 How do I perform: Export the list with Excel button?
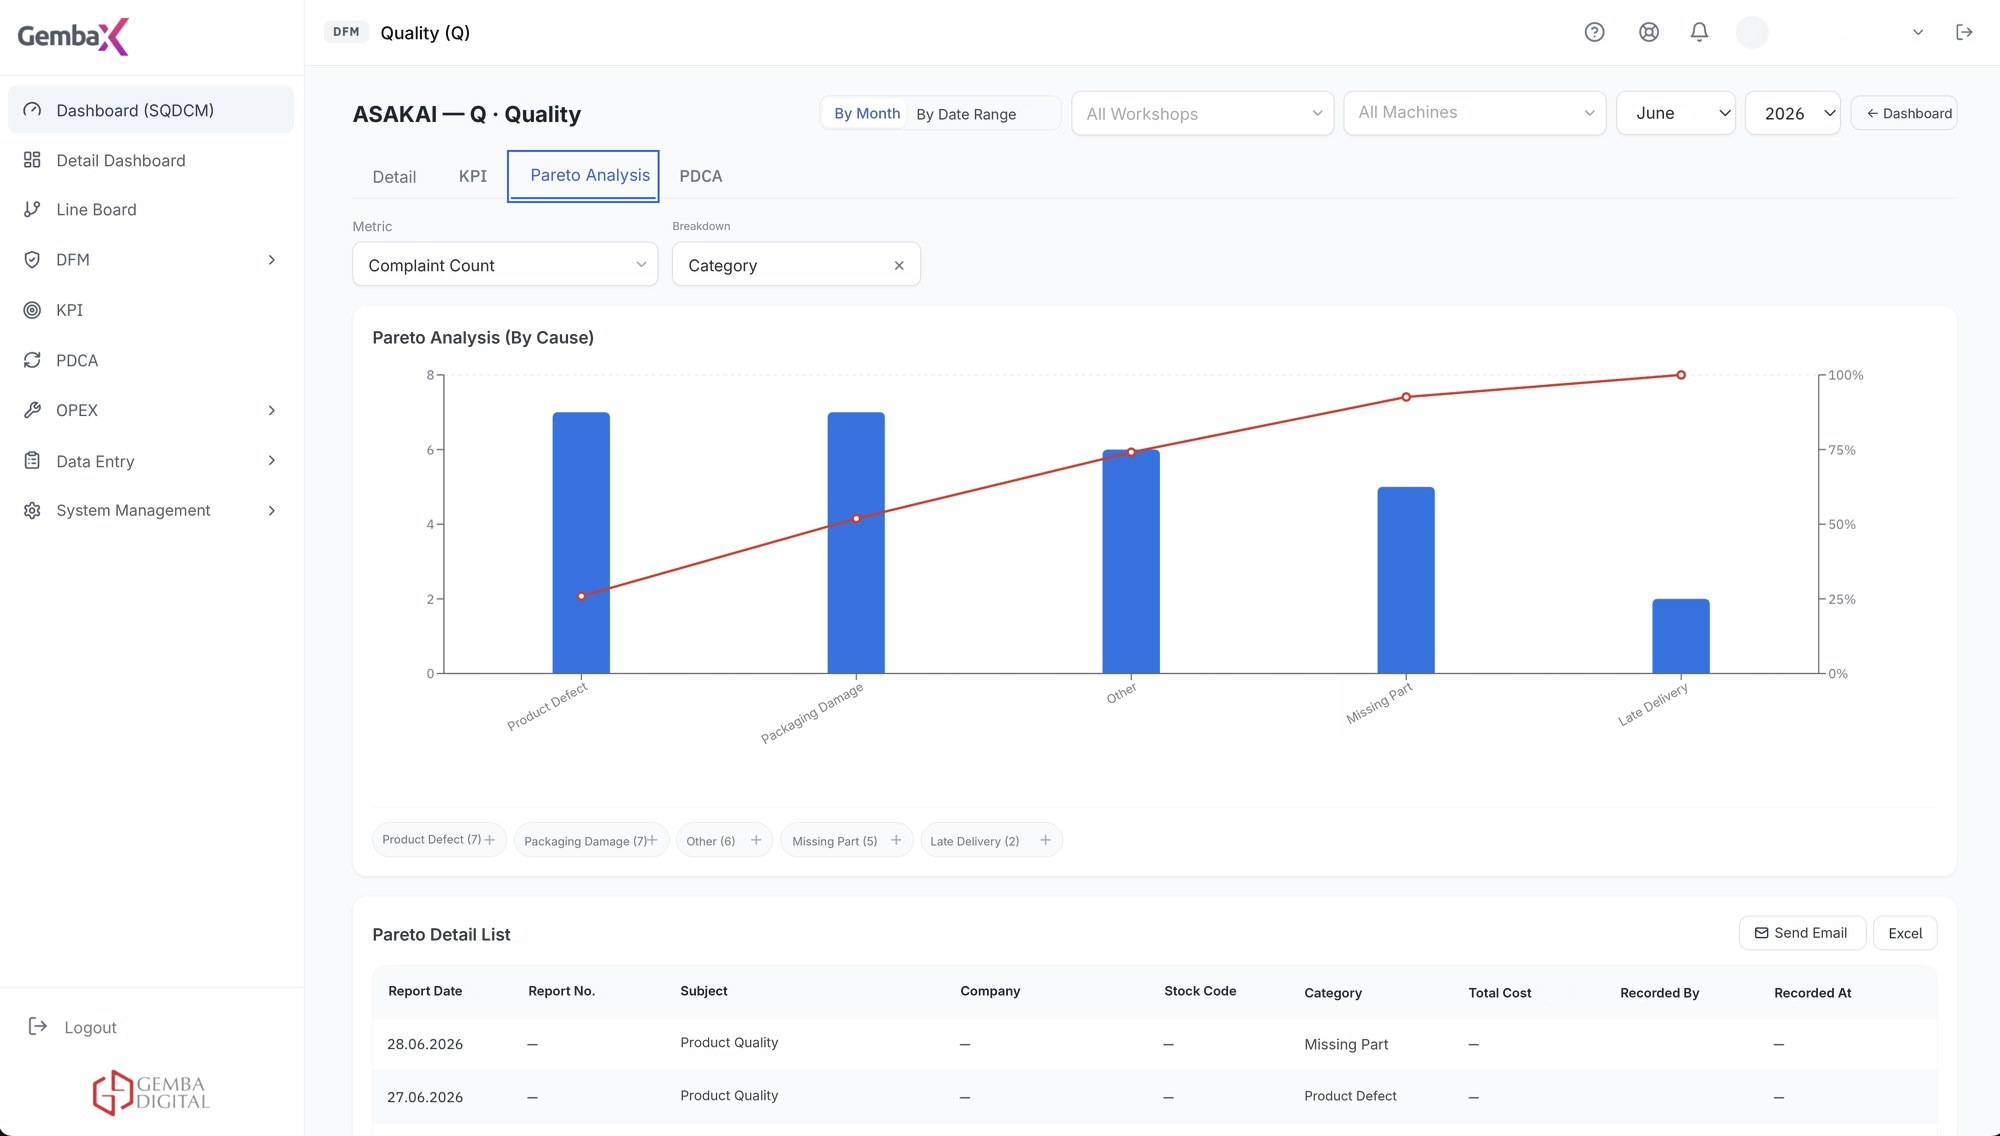pyautogui.click(x=1905, y=933)
